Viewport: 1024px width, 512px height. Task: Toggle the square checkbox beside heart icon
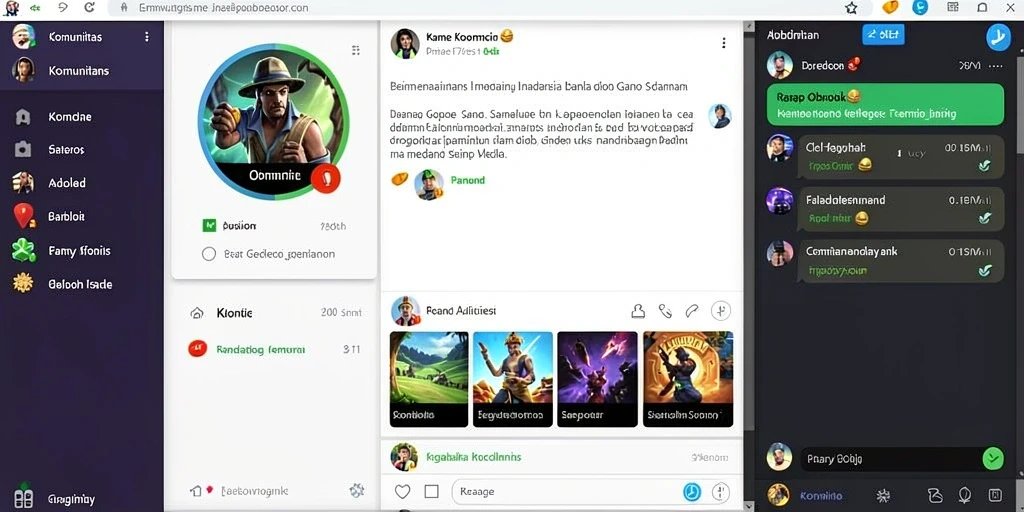[432, 492]
